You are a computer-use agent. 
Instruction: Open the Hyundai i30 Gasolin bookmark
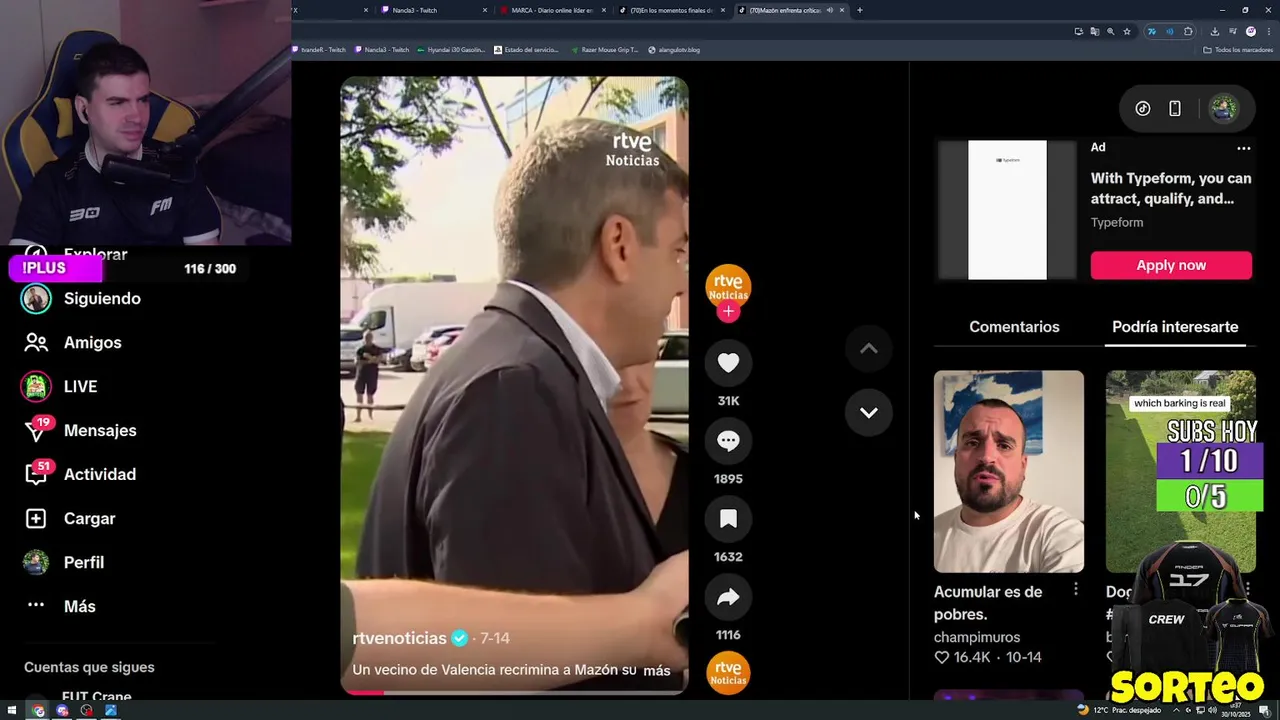[451, 50]
